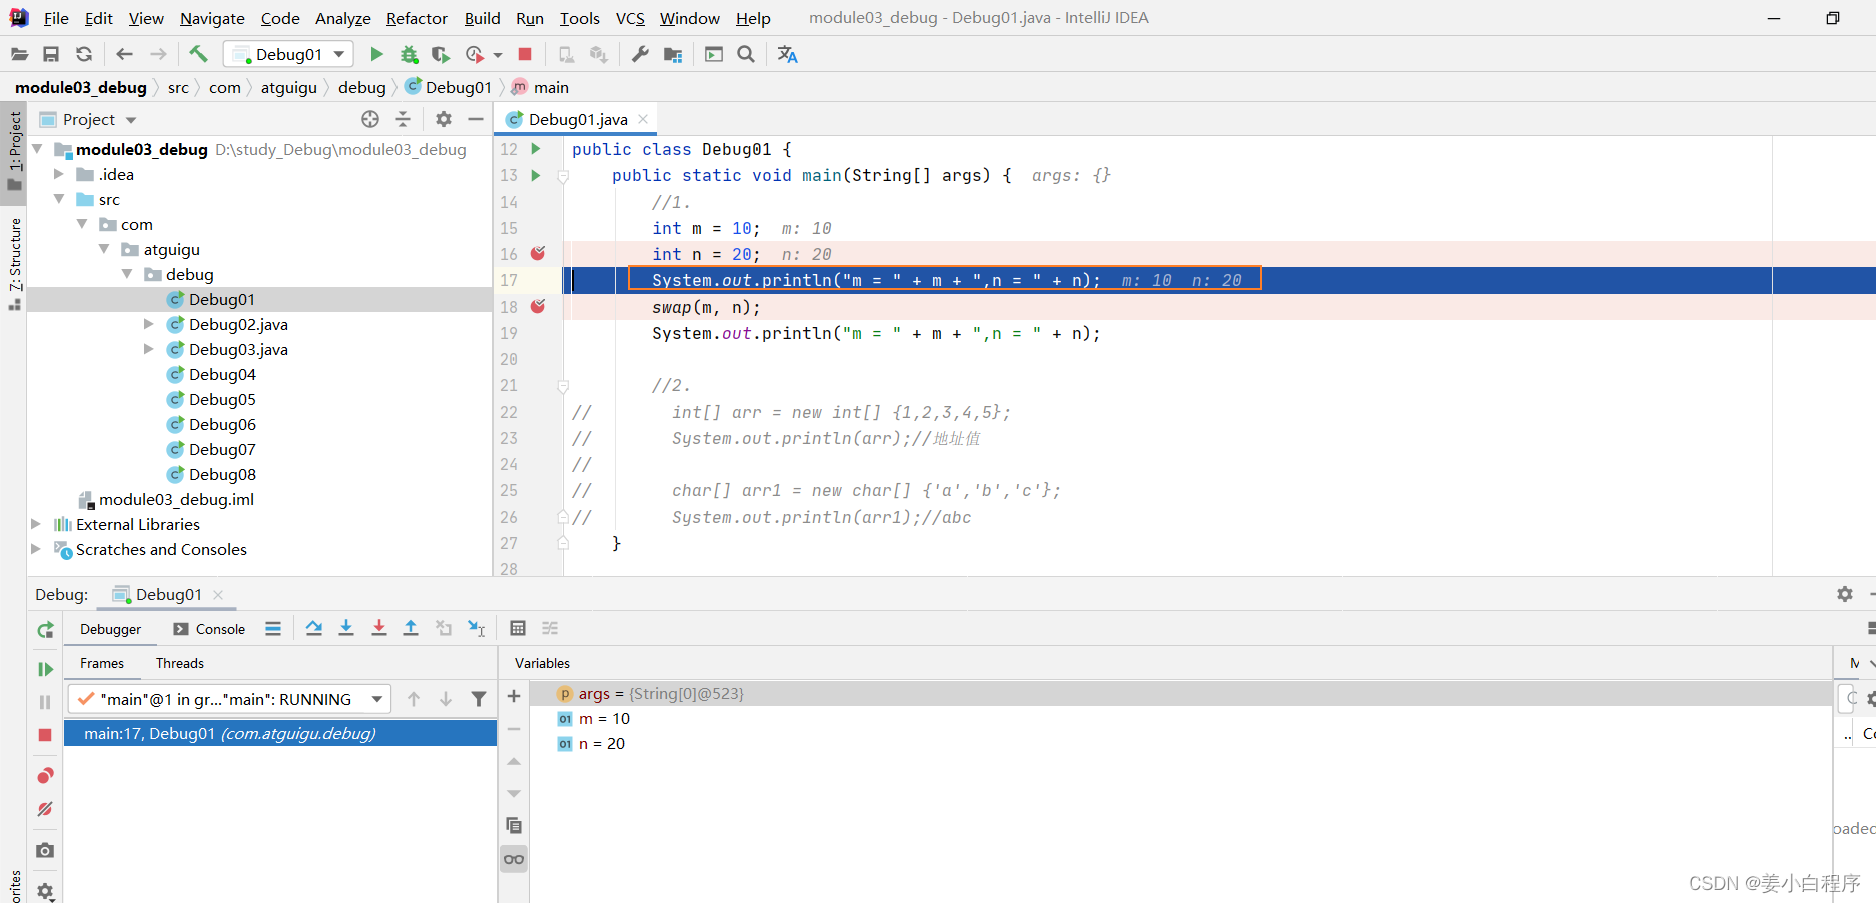The height and width of the screenshot is (903, 1876).
Task: Open the thread selector "main" RUNNING dropdown
Action: click(229, 699)
